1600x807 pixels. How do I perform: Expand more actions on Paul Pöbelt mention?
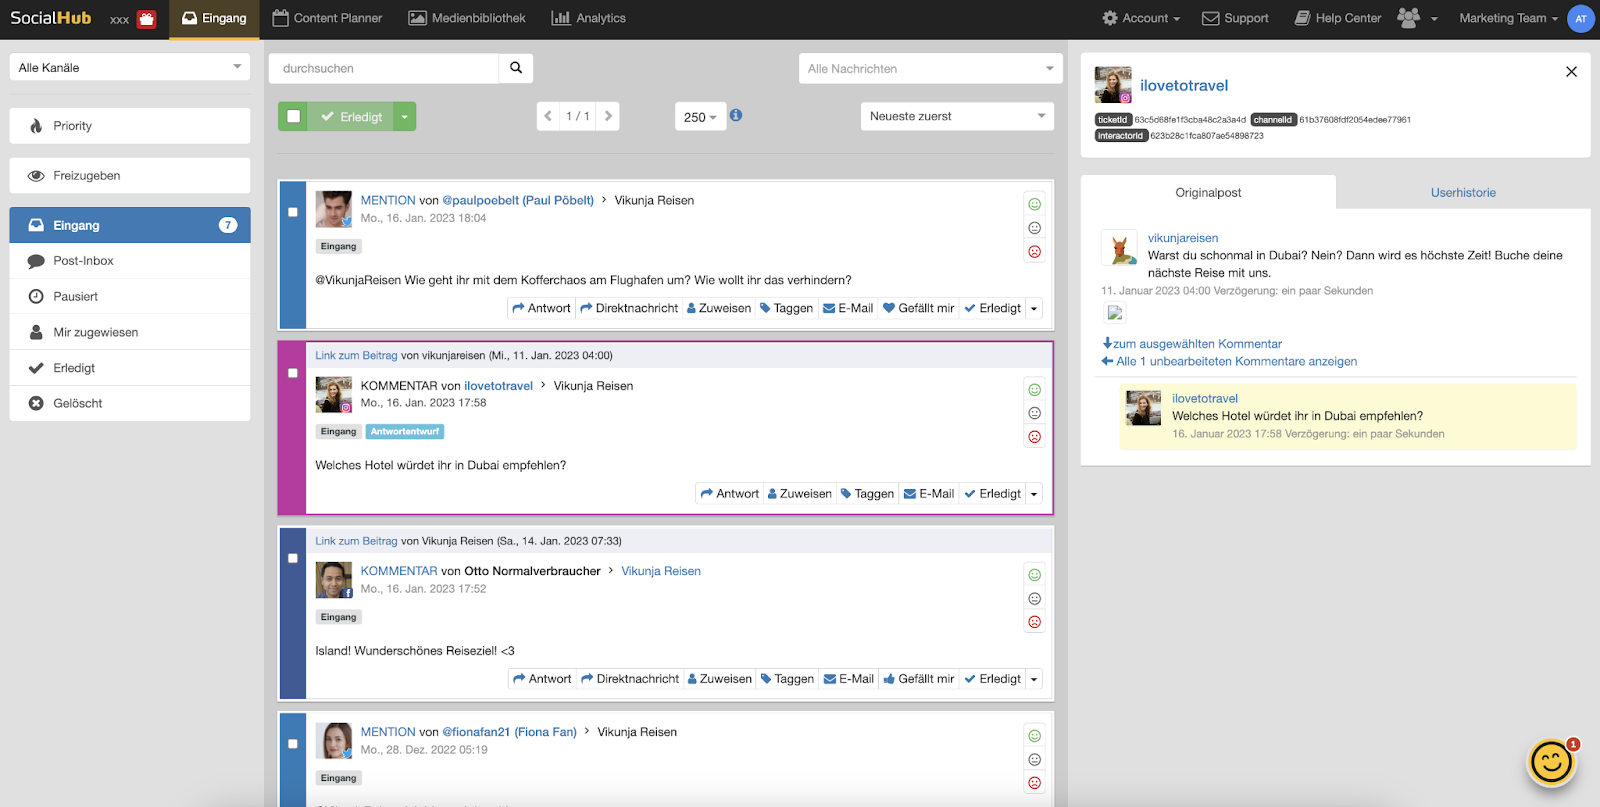coord(1034,309)
